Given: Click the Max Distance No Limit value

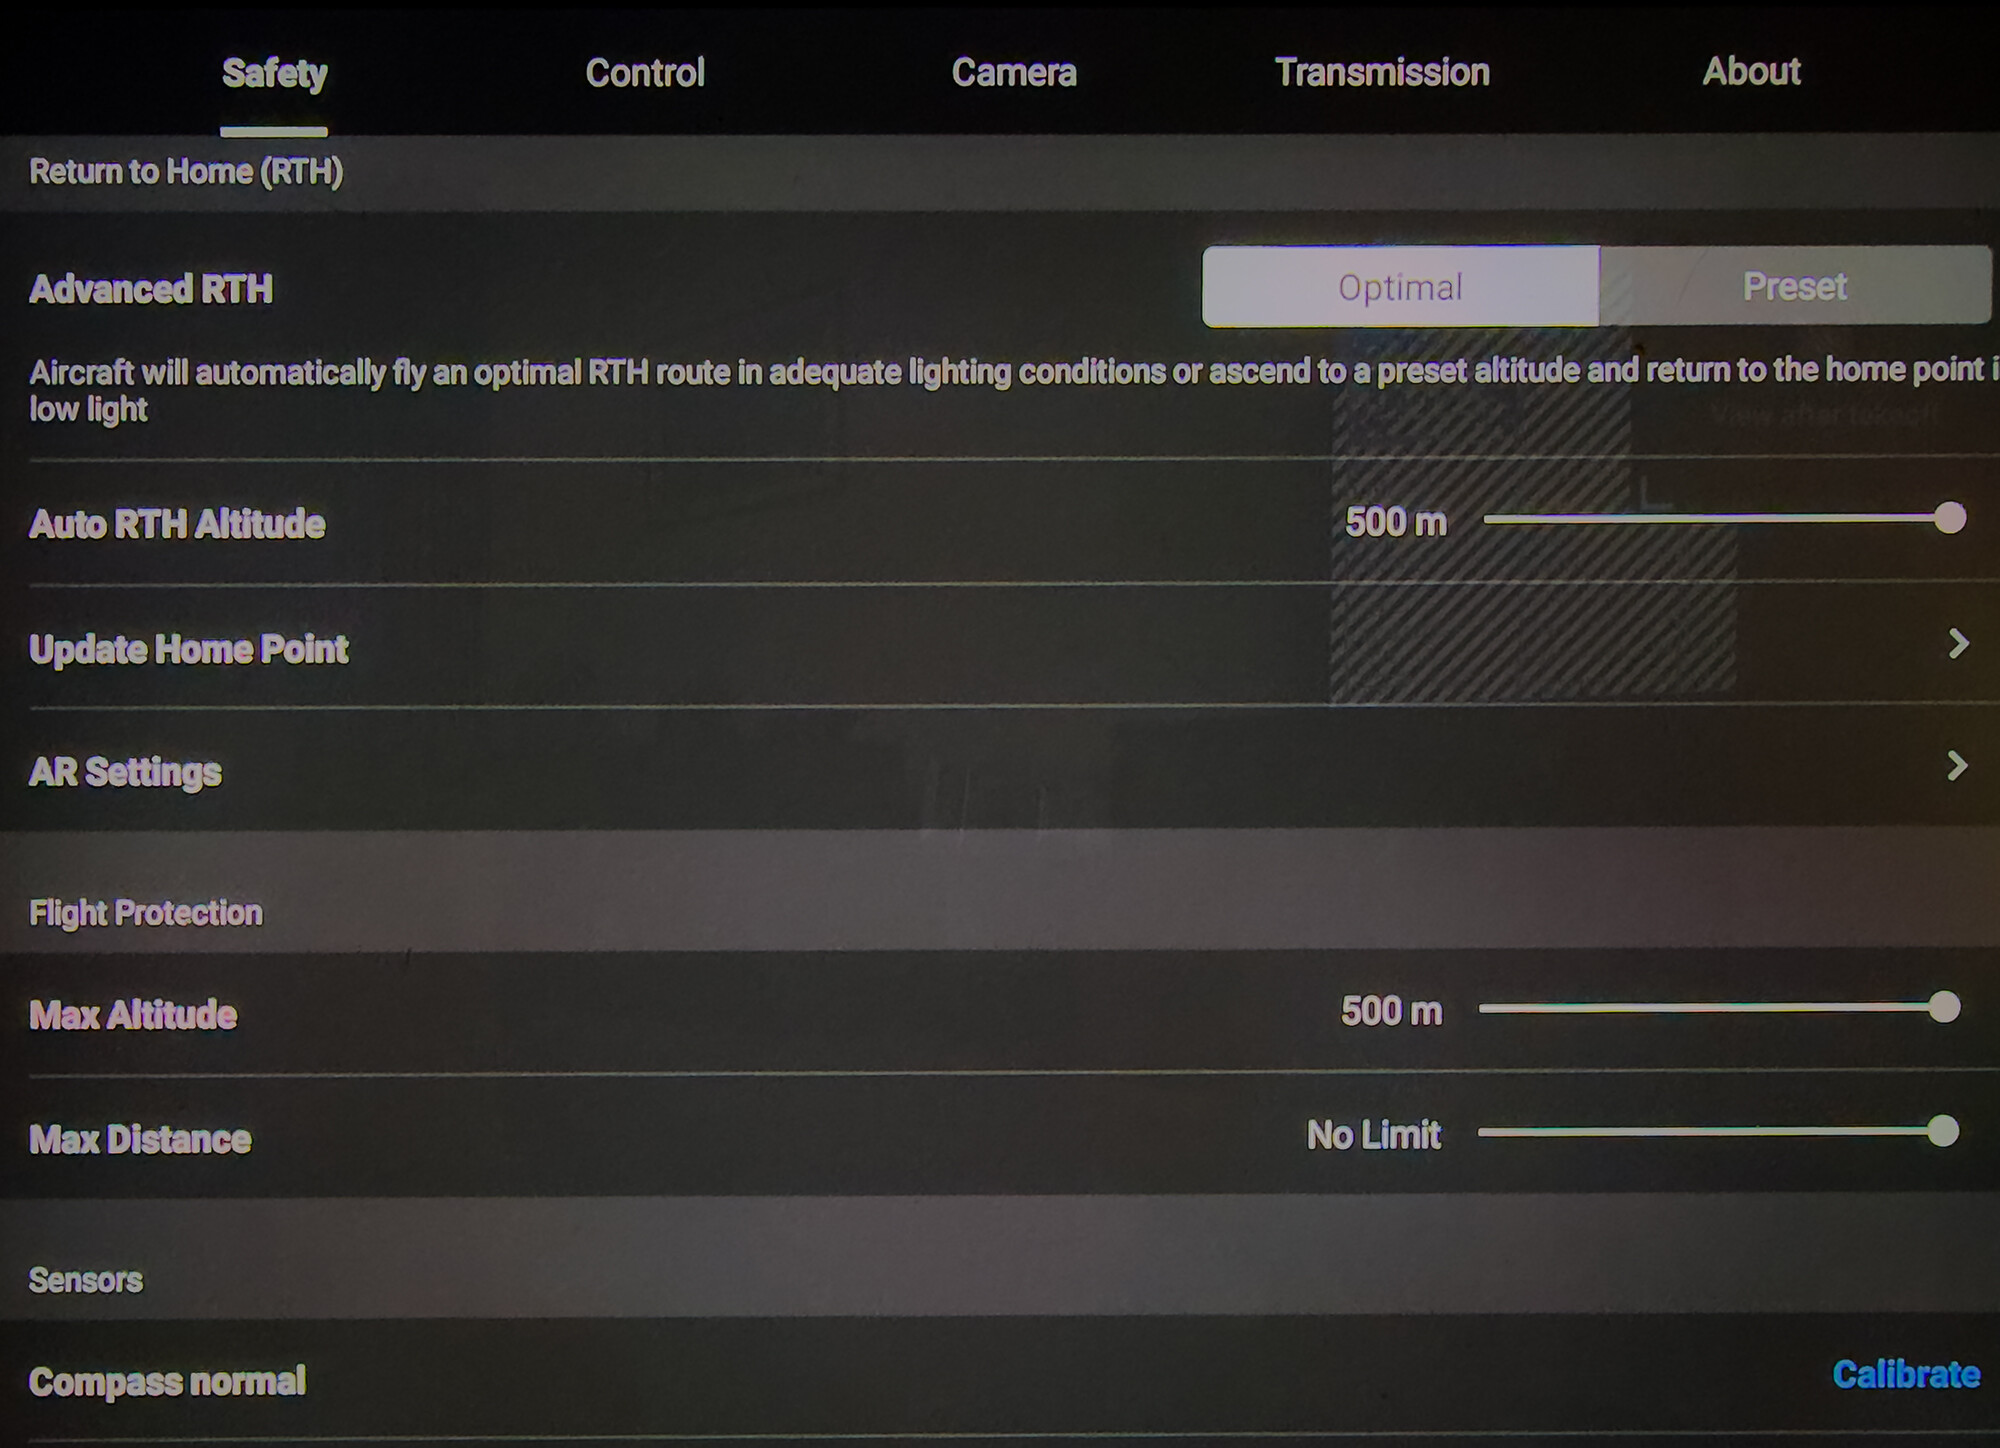Looking at the screenshot, I should tap(1373, 1135).
